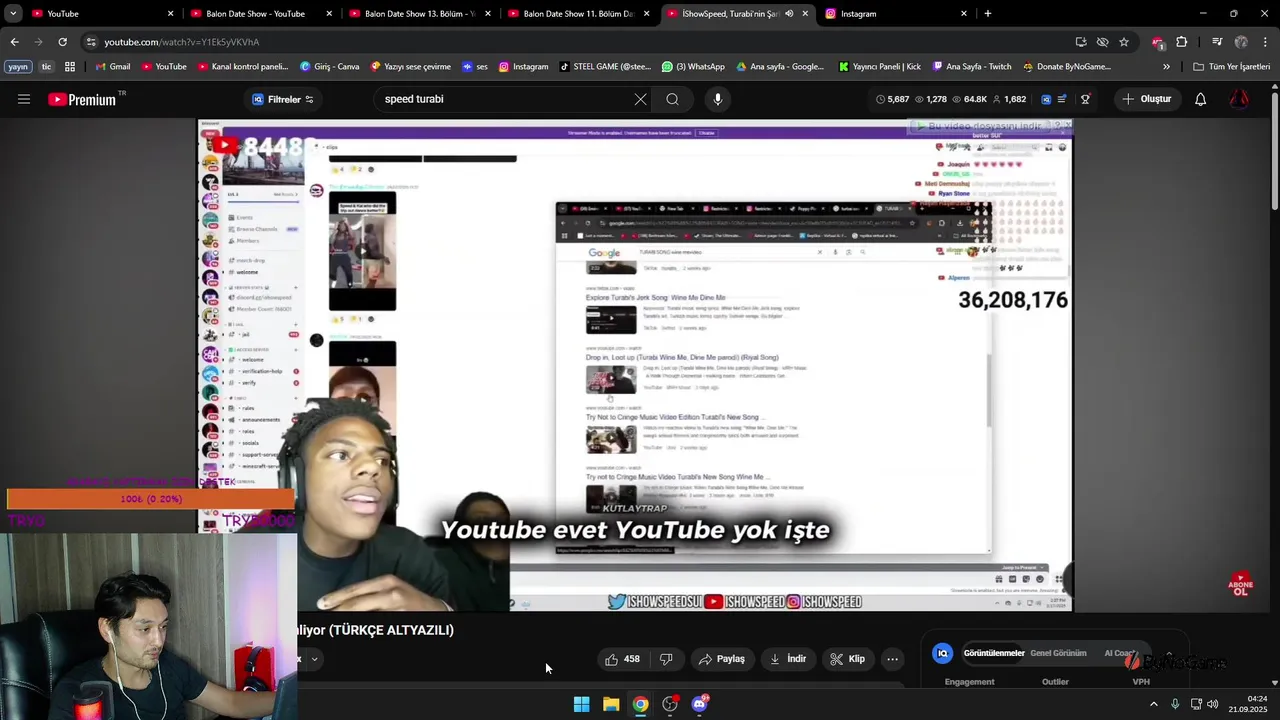This screenshot has width=1280, height=720.
Task: Select the Görüntülenmeler tab
Action: click(x=994, y=653)
